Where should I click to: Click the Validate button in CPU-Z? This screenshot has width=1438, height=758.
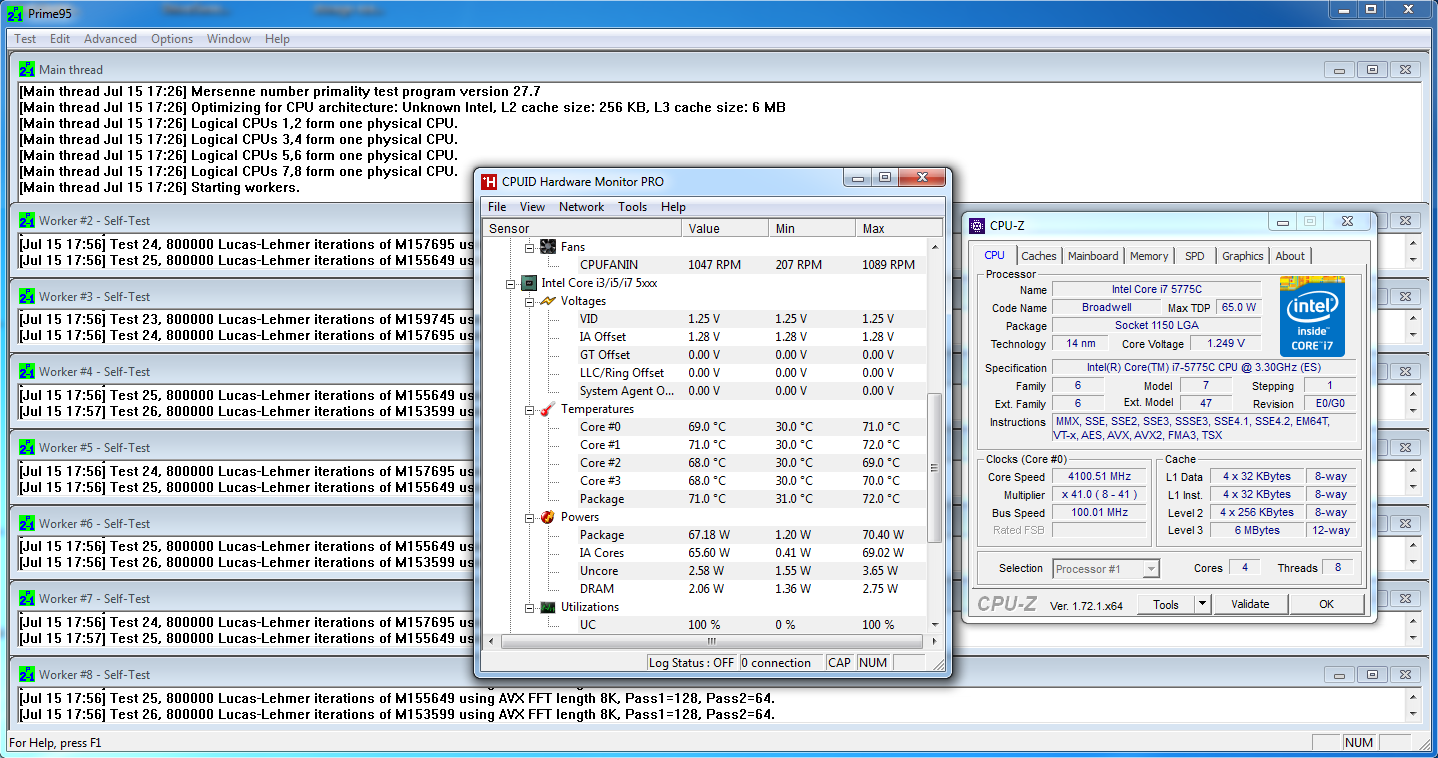point(1250,604)
